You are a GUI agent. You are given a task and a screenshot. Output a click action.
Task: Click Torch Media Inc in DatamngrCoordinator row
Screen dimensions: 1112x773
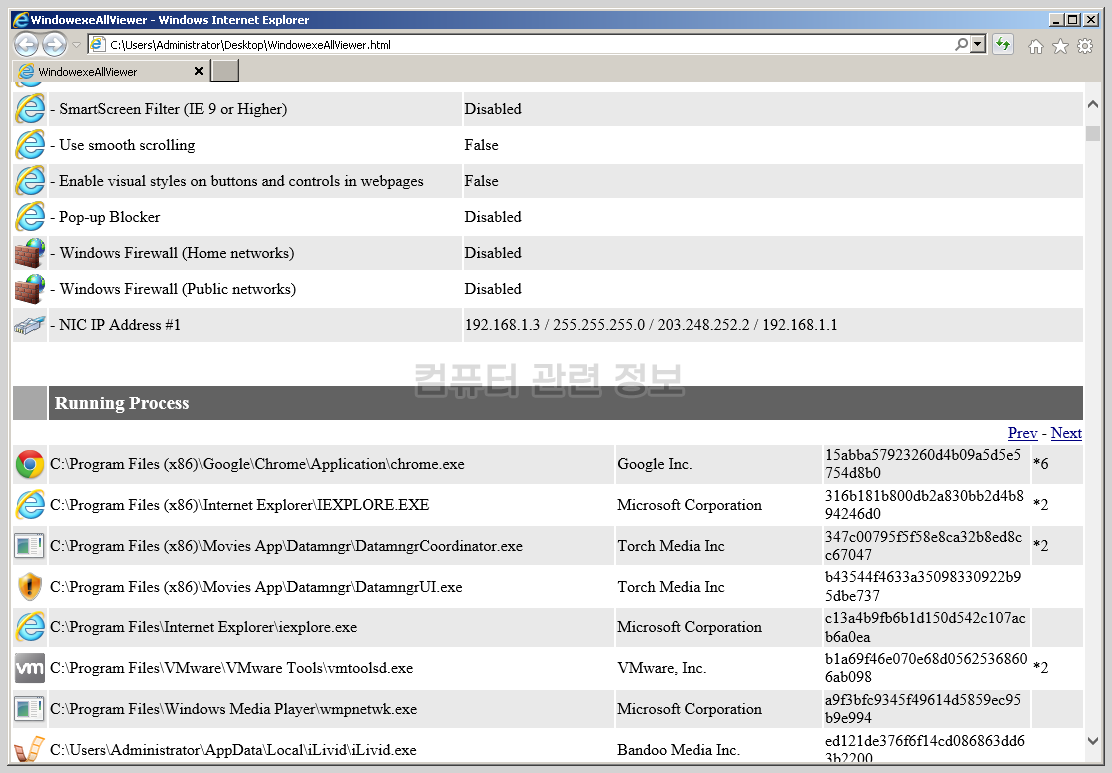(x=671, y=546)
